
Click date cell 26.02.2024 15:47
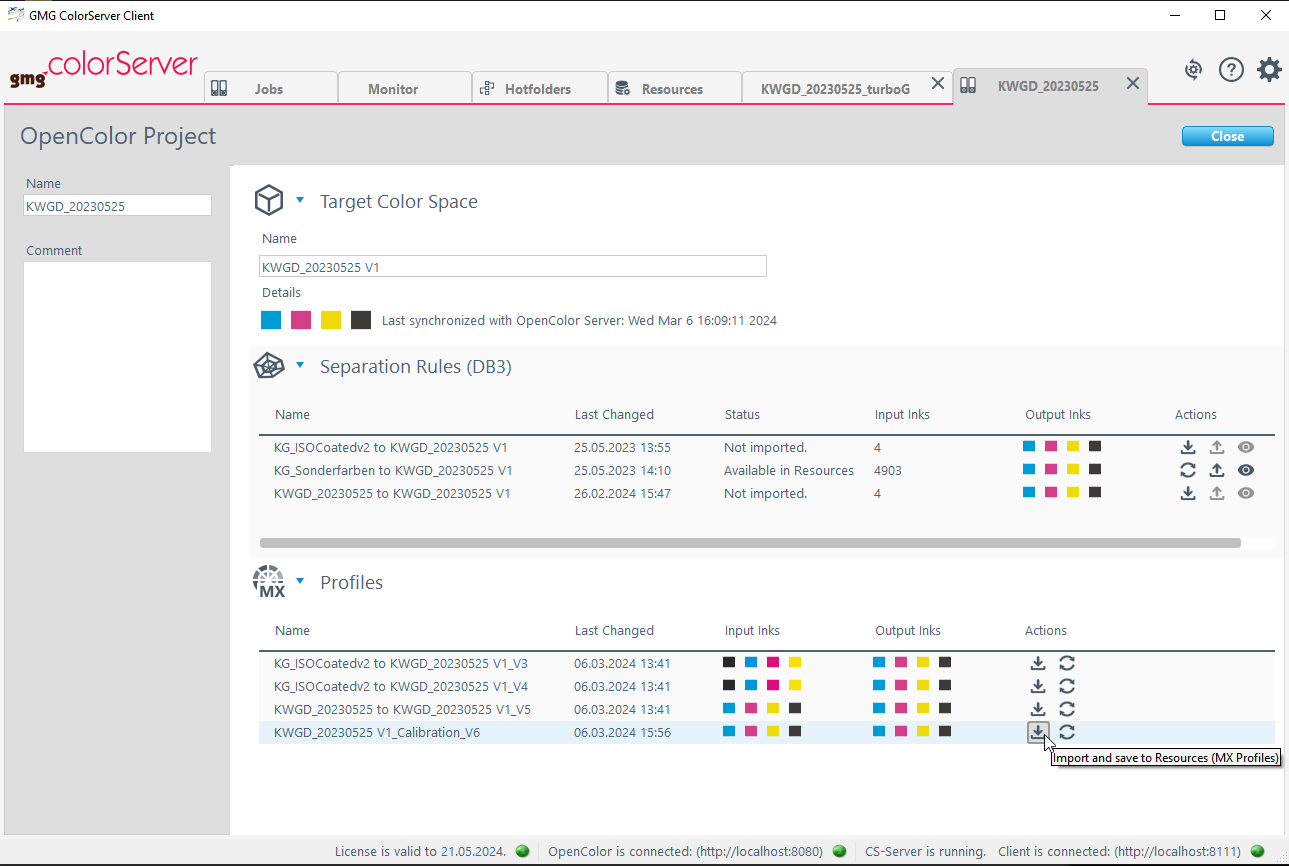click(x=622, y=493)
